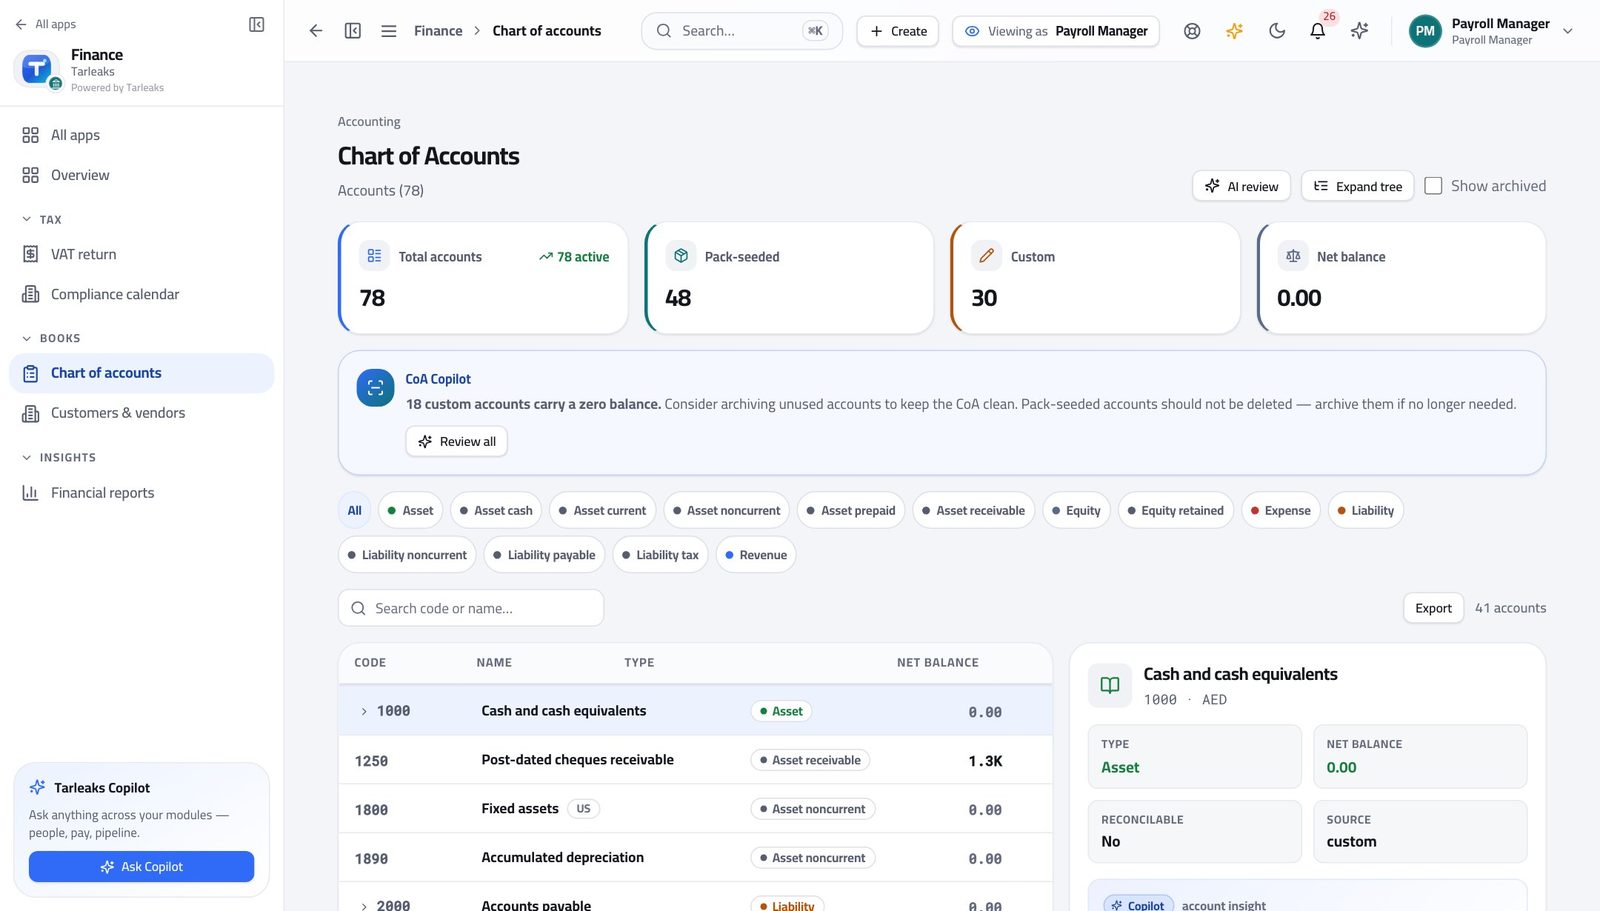Click the CoA Copilot blue icon

tap(375, 387)
